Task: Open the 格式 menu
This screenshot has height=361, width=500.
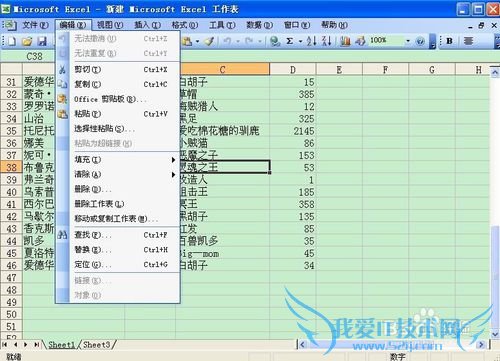Action: [x=185, y=25]
